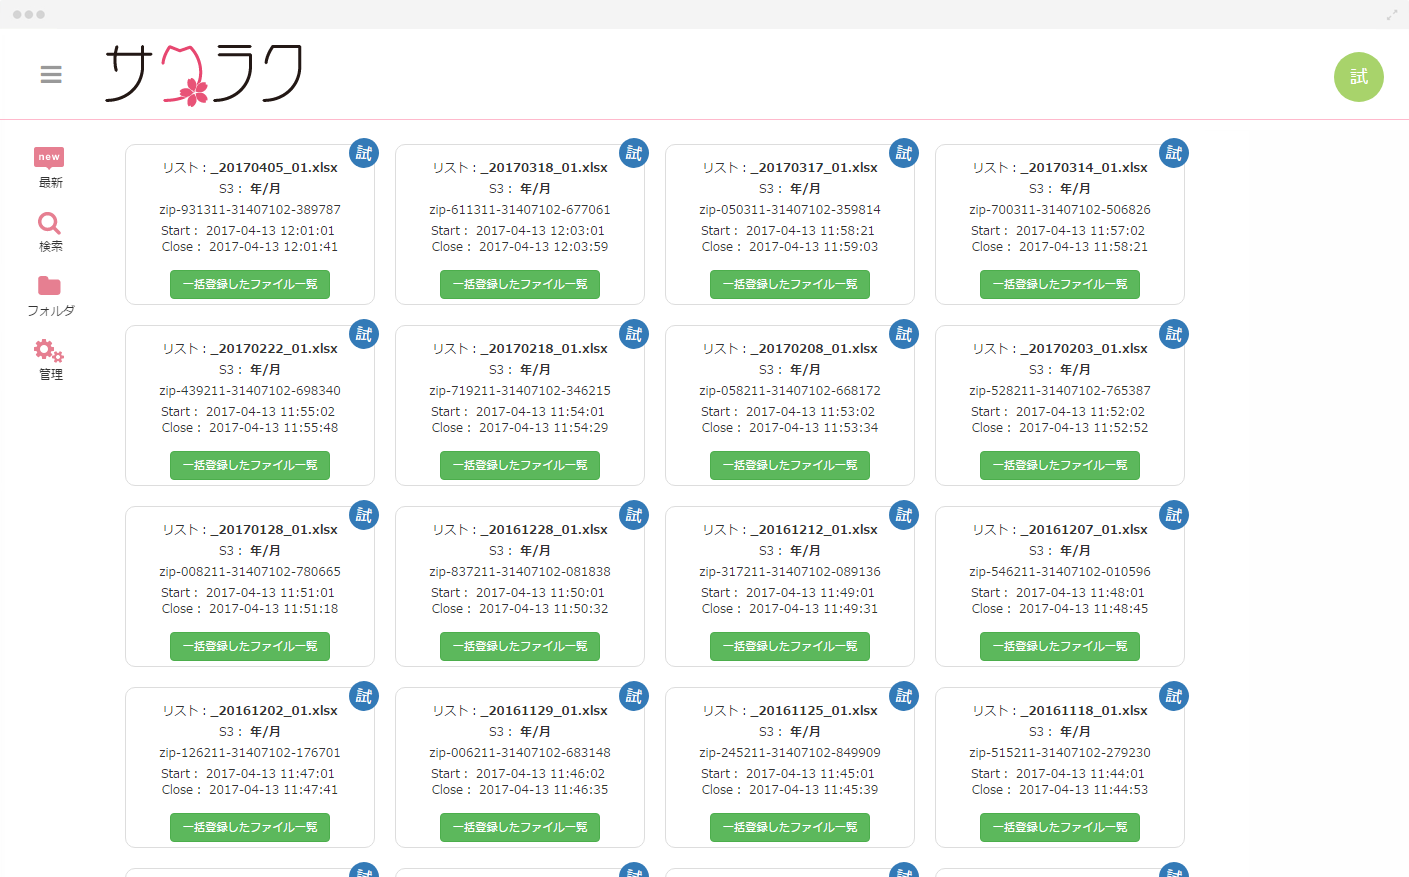
Task: Open file list for _20161125_01.xlsx
Action: coord(790,827)
